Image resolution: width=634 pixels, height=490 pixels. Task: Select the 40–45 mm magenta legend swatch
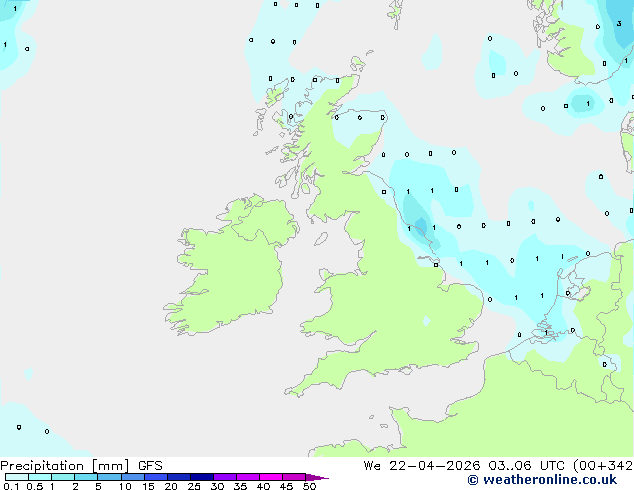click(x=271, y=477)
